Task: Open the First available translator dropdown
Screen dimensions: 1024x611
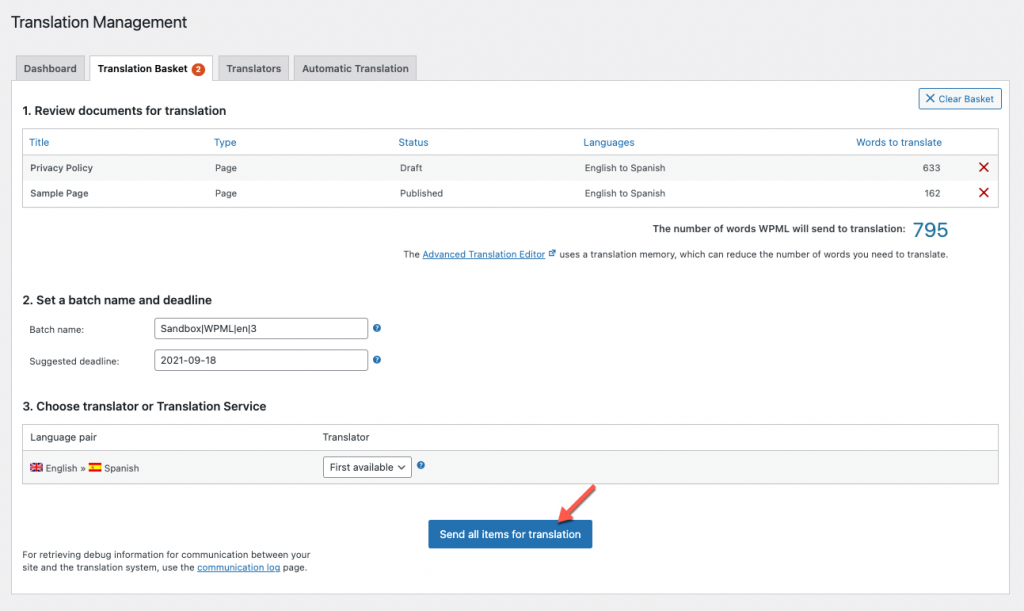Action: coord(367,466)
